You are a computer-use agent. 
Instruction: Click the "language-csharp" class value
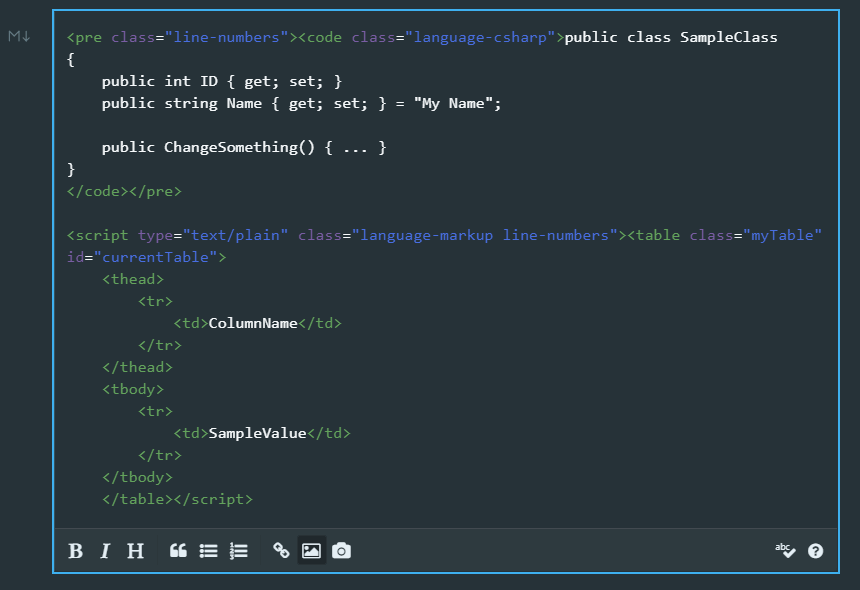480,37
